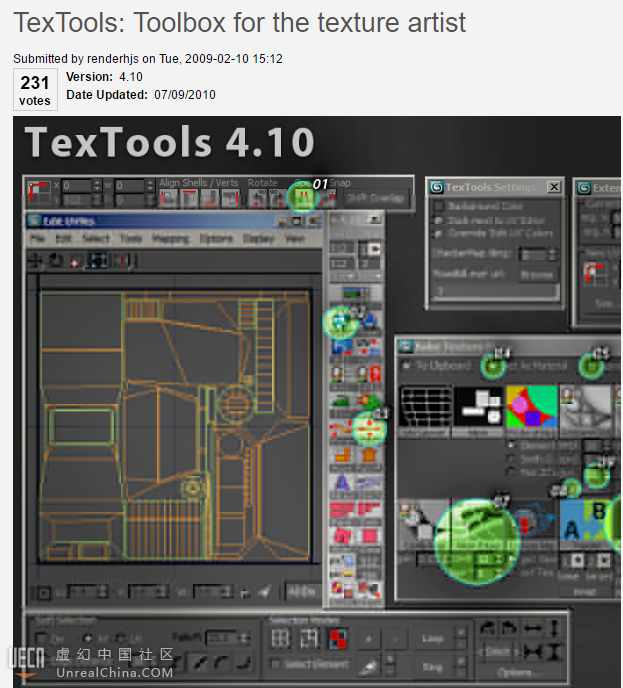The height and width of the screenshot is (688, 623).
Task: Select the Move tool in Edit UVWs toolbar
Action: click(35, 261)
